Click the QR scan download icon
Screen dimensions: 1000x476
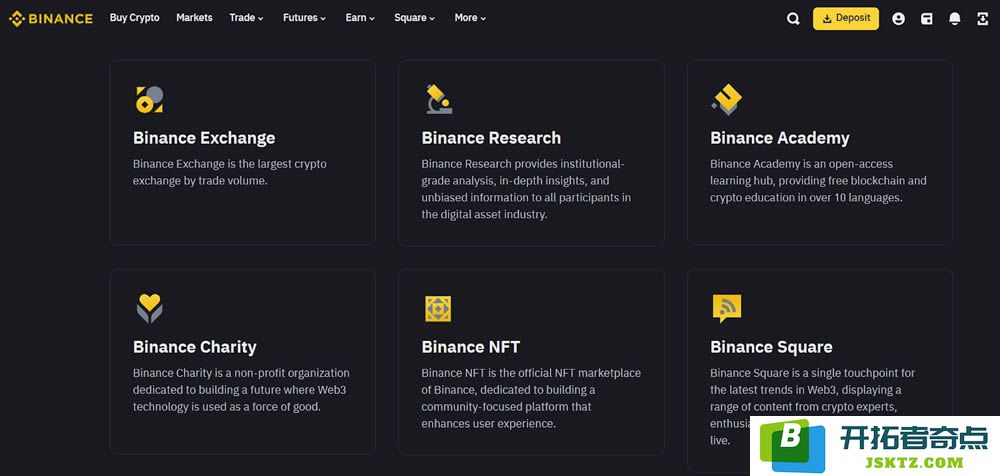point(983,19)
